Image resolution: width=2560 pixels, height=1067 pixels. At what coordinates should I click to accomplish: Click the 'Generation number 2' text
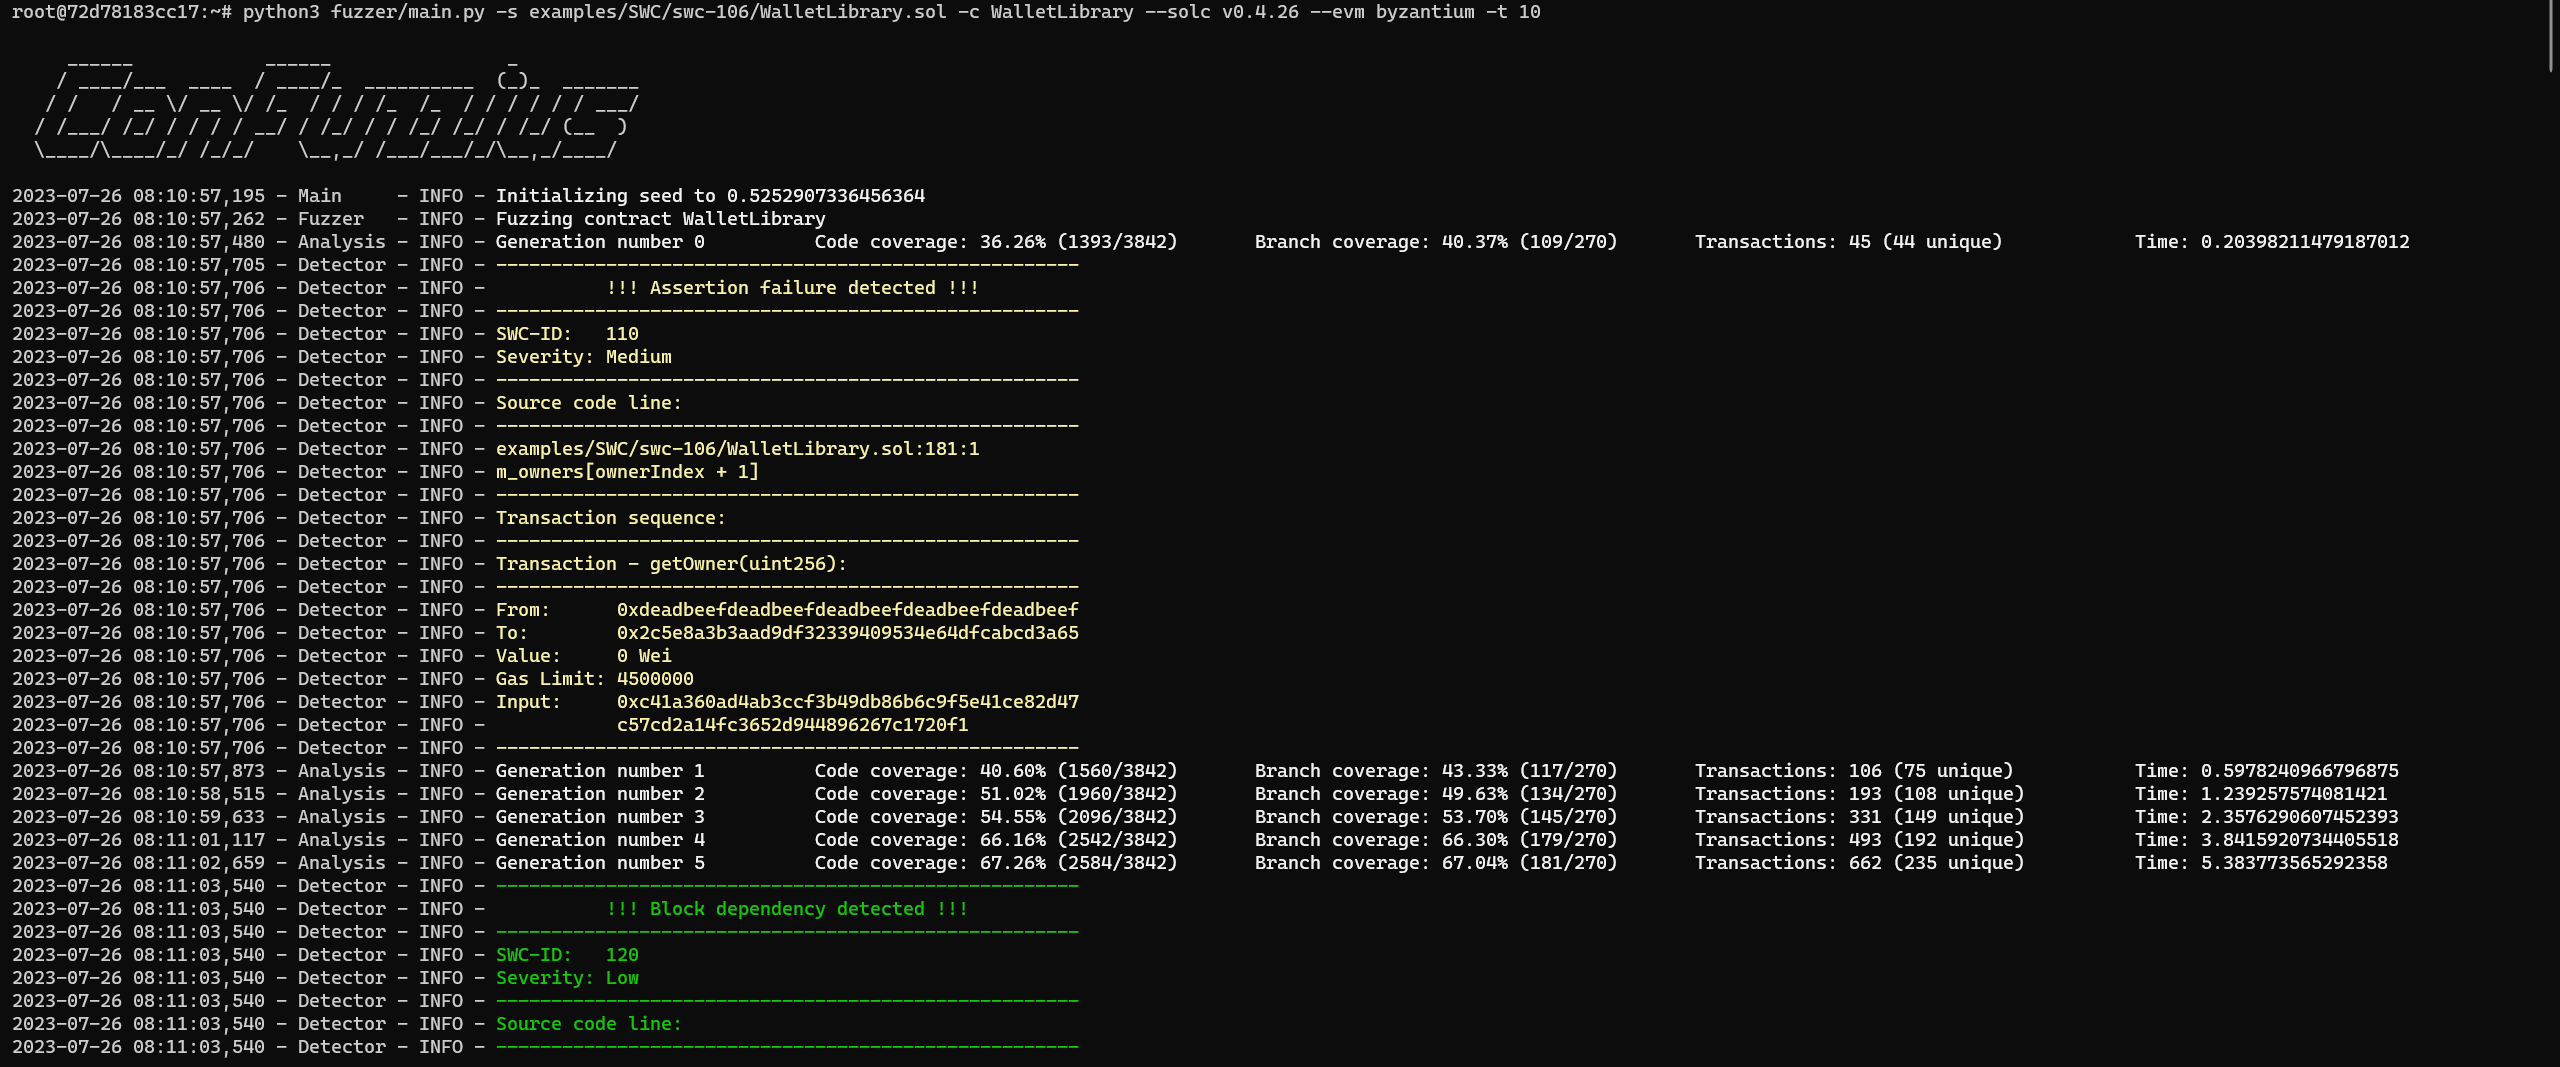600,794
